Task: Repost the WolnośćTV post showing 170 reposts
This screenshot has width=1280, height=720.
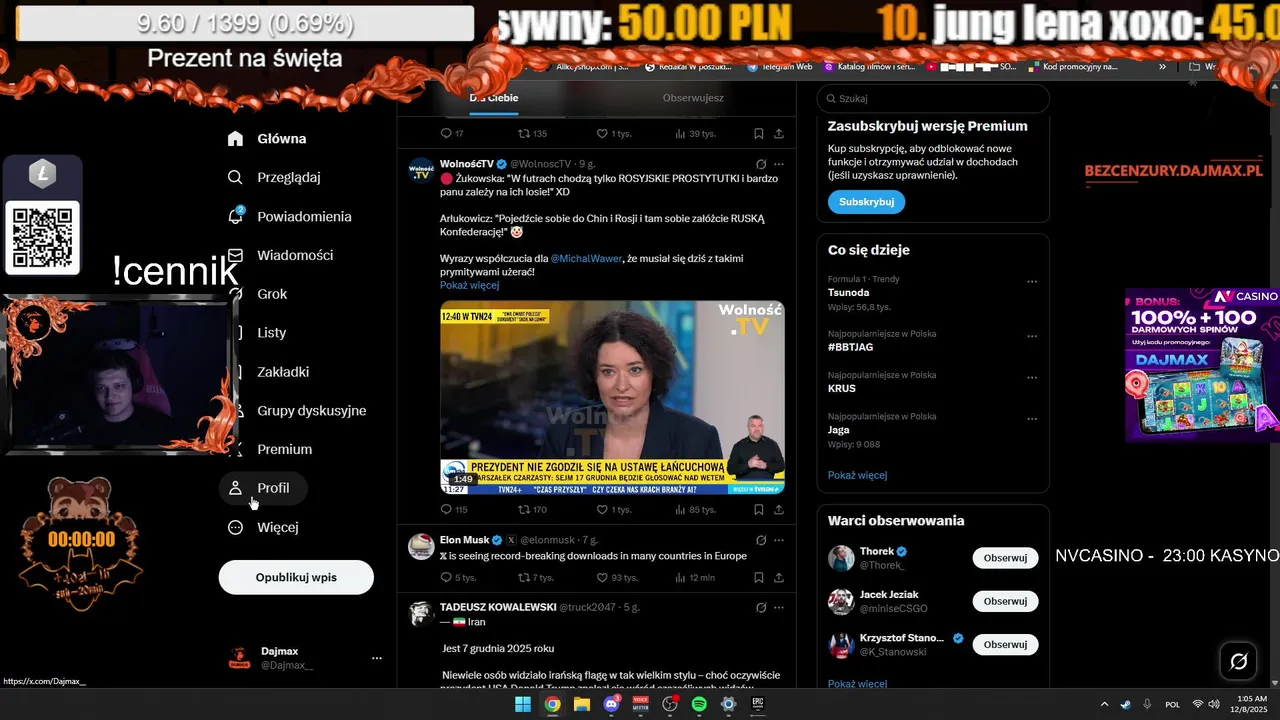Action: pyautogui.click(x=524, y=509)
